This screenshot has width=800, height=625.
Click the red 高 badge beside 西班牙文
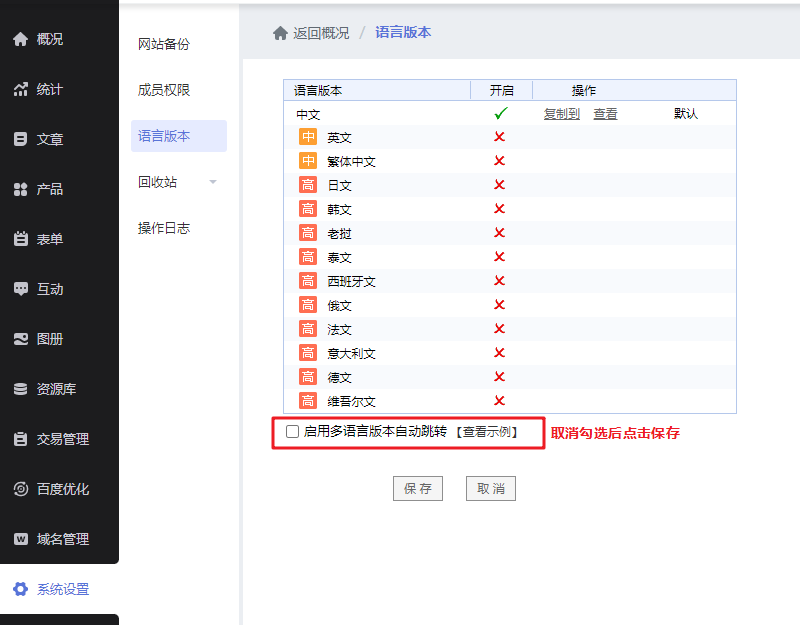(308, 281)
